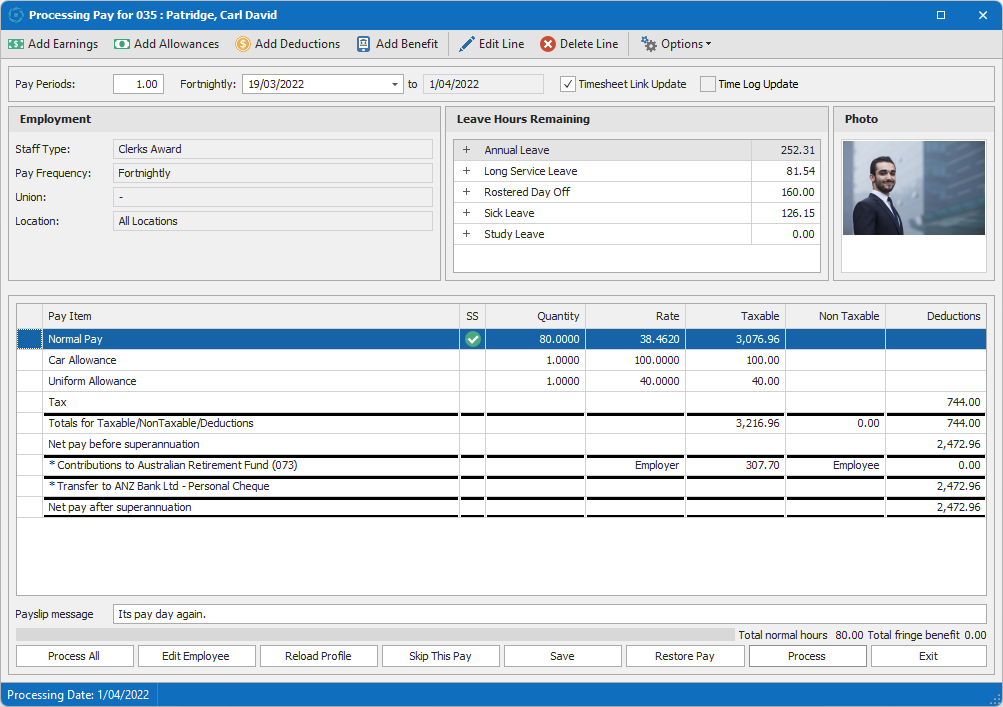The height and width of the screenshot is (707, 1003).
Task: Click the Add Allowances icon
Action: pyautogui.click(x=122, y=44)
